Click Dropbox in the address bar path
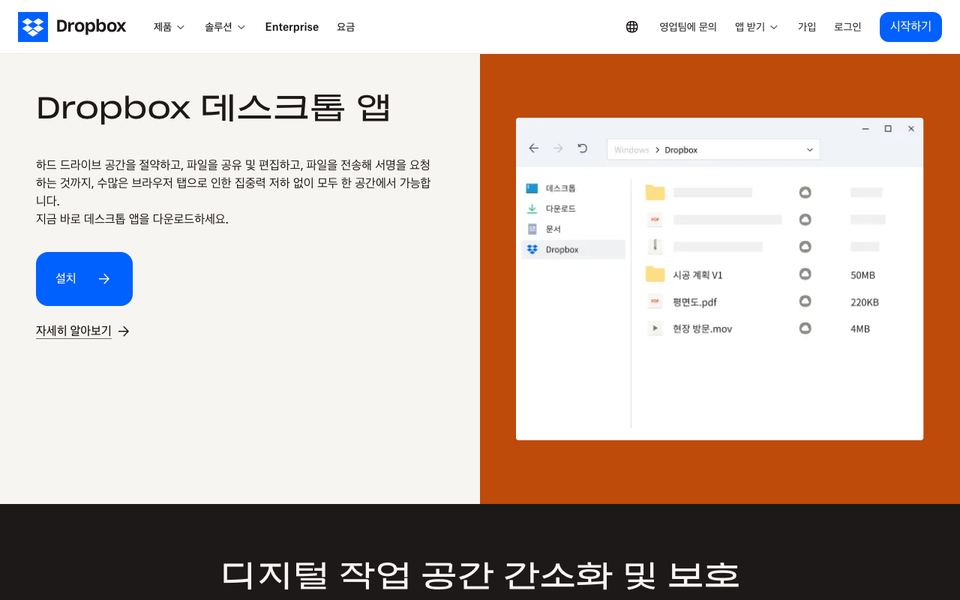 click(x=681, y=150)
